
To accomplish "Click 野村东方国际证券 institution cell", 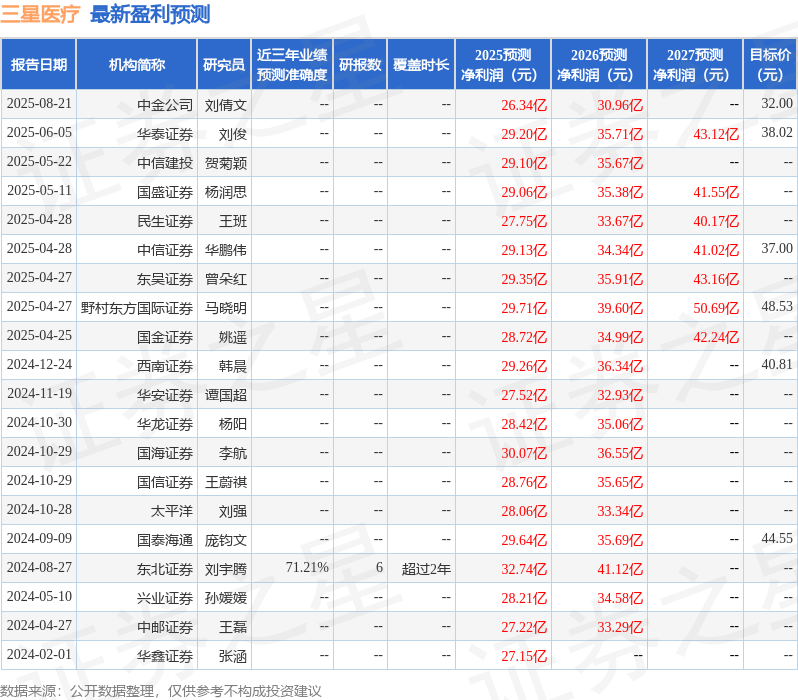I will (x=137, y=309).
